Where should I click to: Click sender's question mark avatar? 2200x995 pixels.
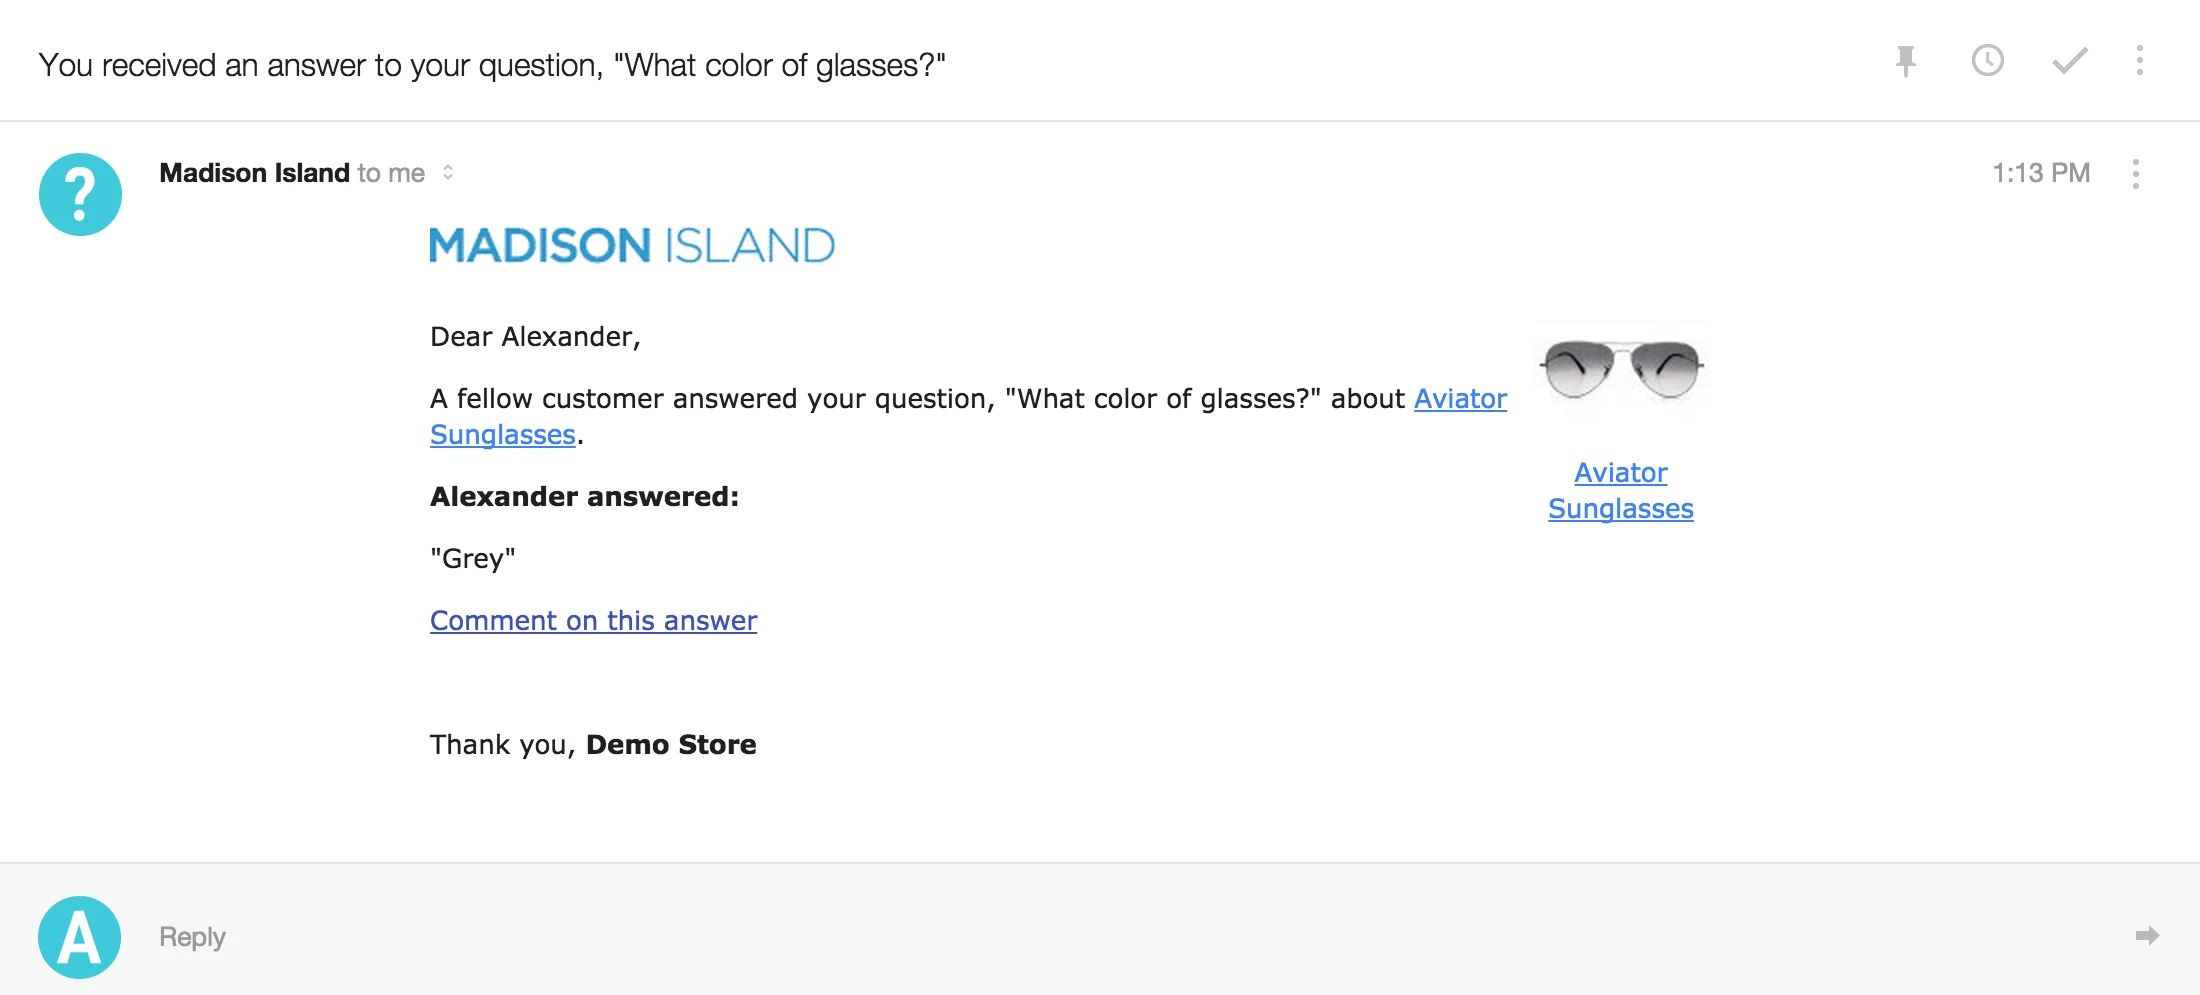[x=80, y=194]
